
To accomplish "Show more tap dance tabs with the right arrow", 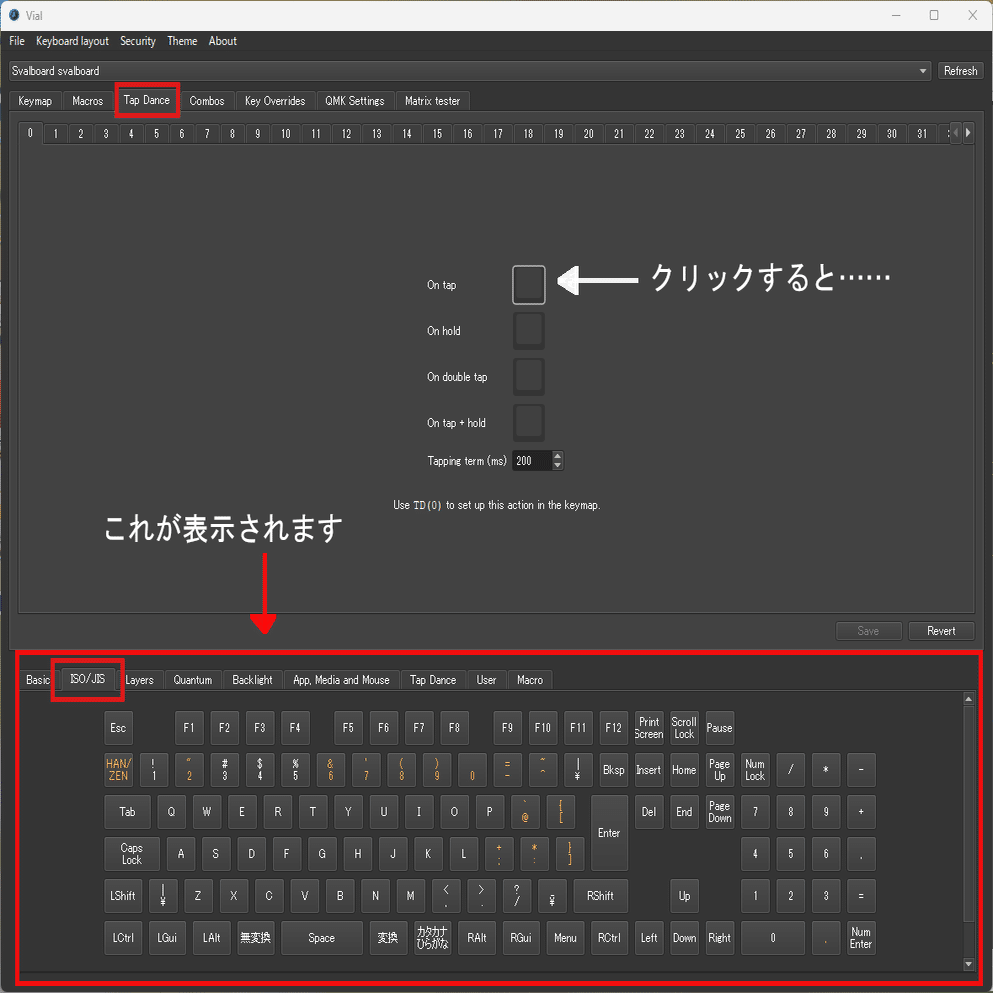I will [x=968, y=133].
